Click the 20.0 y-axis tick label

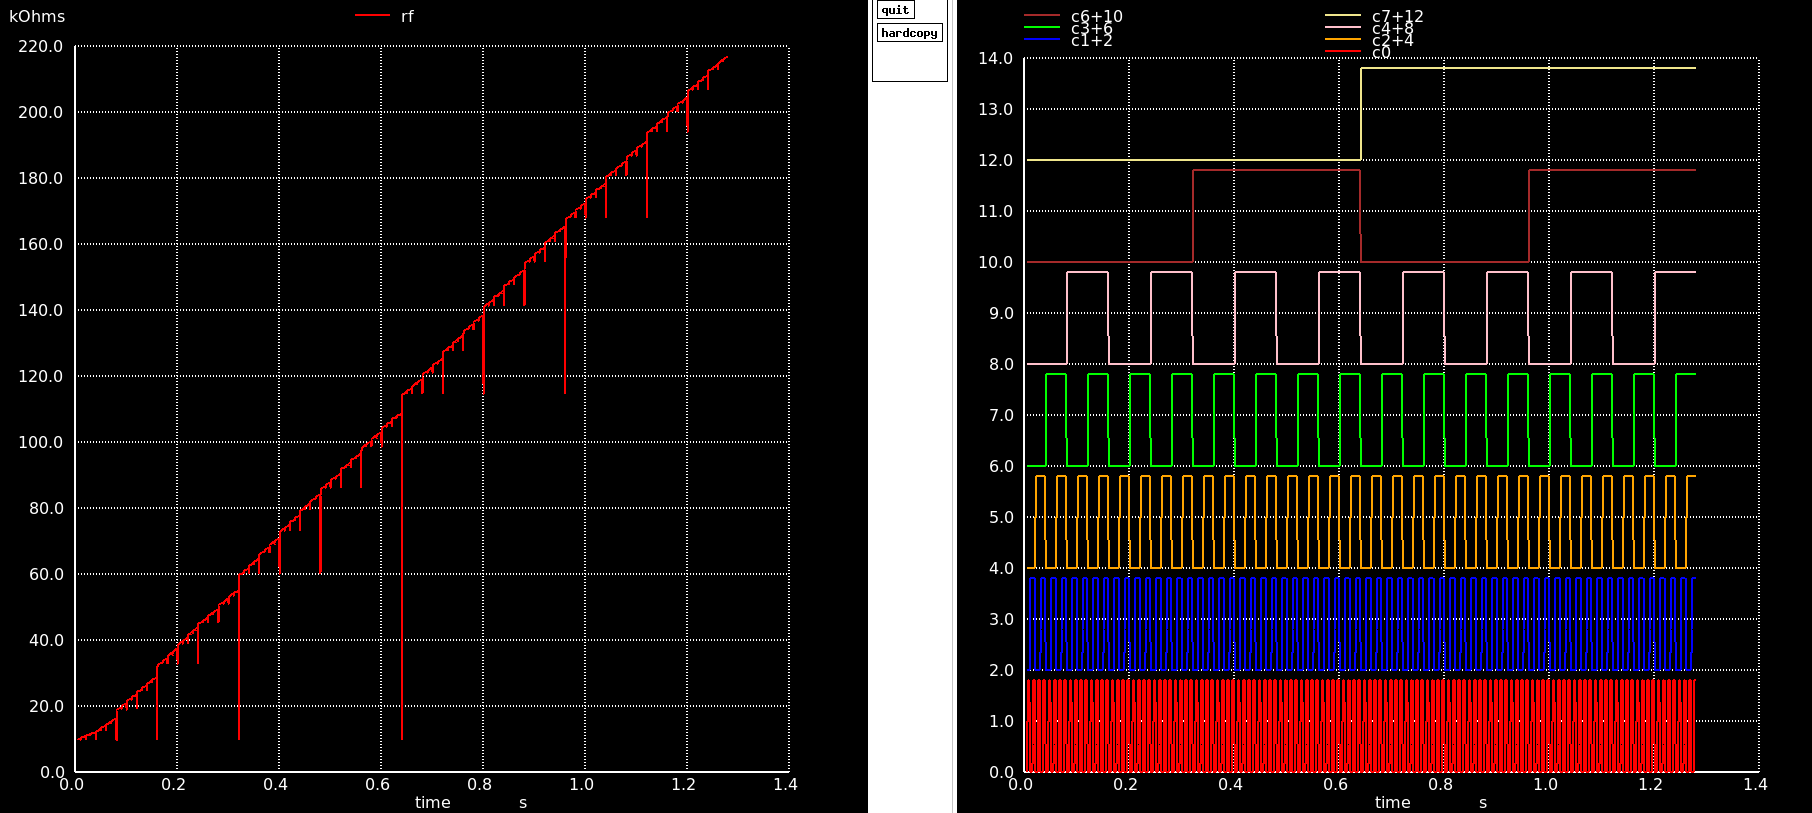point(45,706)
